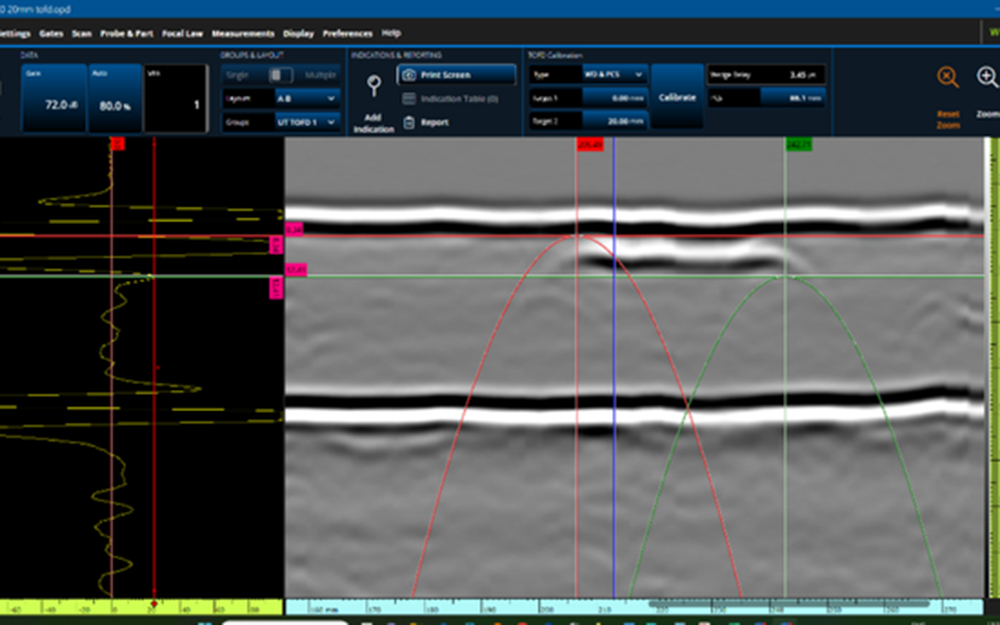Open the Groups UT TOFD 1 dropdown
This screenshot has width=1000, height=625.
(x=307, y=122)
